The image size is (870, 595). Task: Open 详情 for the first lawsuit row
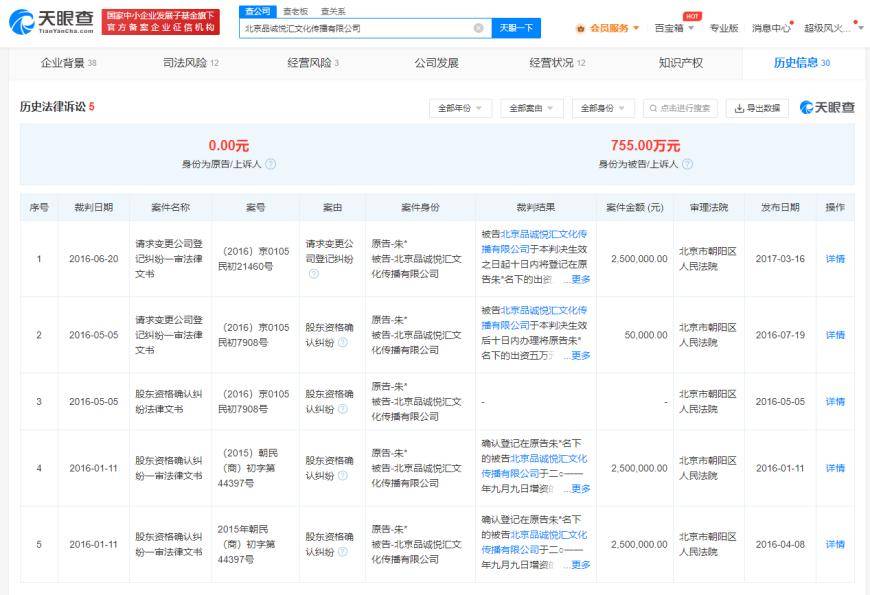pos(834,259)
